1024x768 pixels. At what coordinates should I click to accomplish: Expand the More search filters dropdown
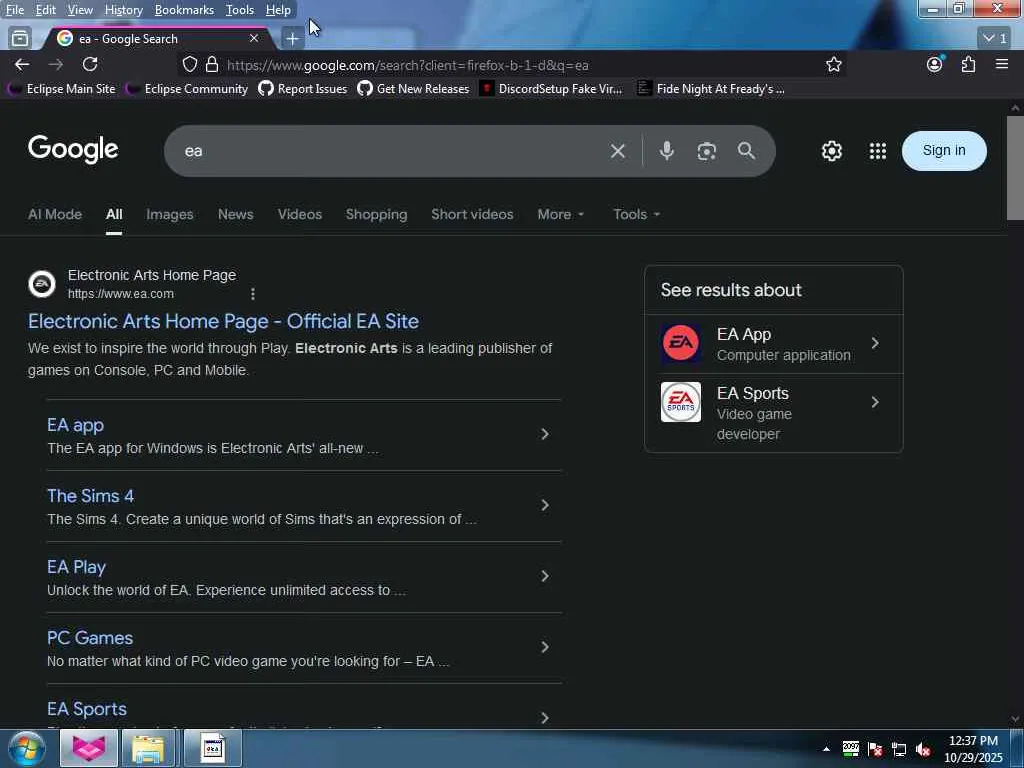(561, 214)
